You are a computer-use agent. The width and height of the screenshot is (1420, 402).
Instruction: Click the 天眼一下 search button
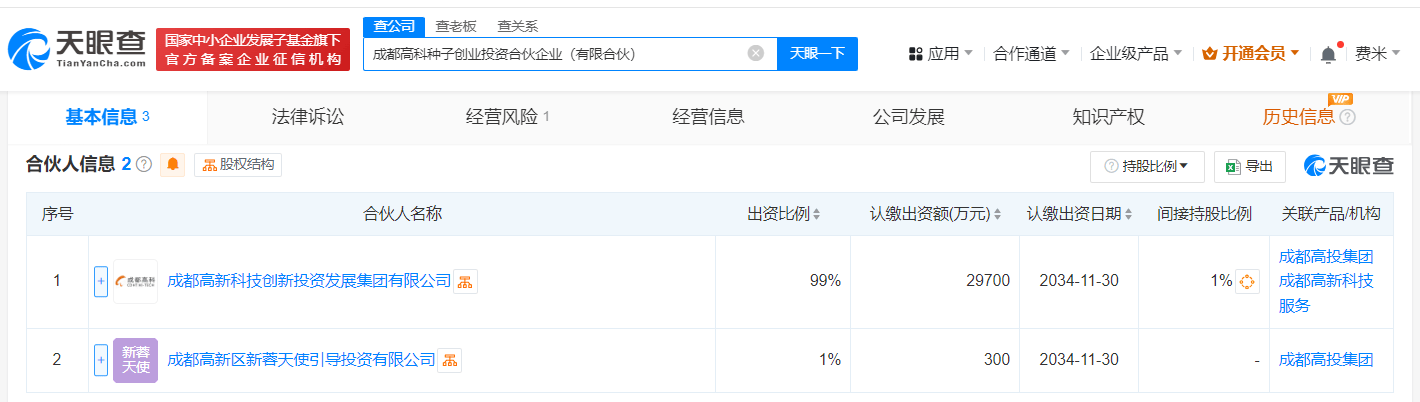tap(817, 53)
